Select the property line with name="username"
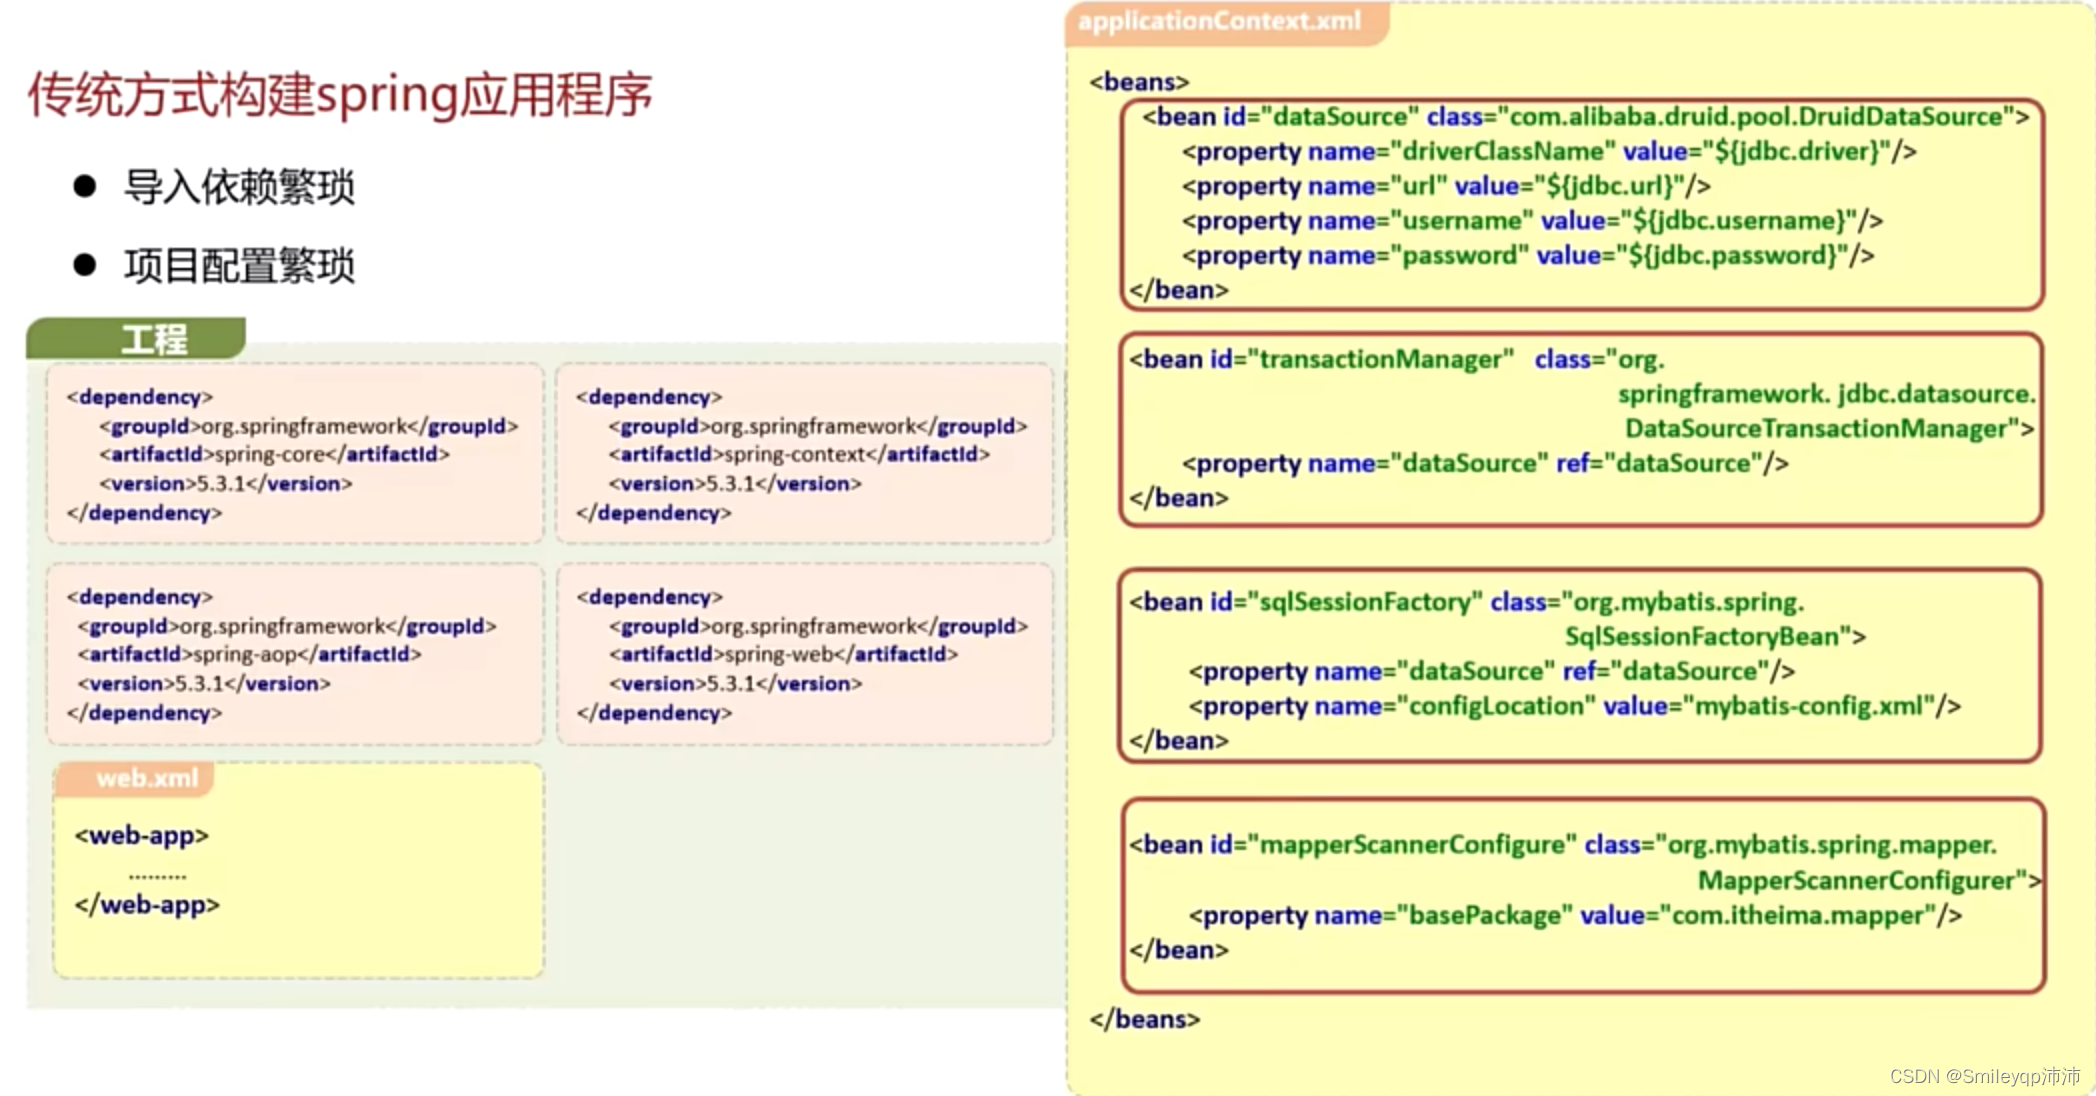The image size is (2096, 1096). (1532, 221)
